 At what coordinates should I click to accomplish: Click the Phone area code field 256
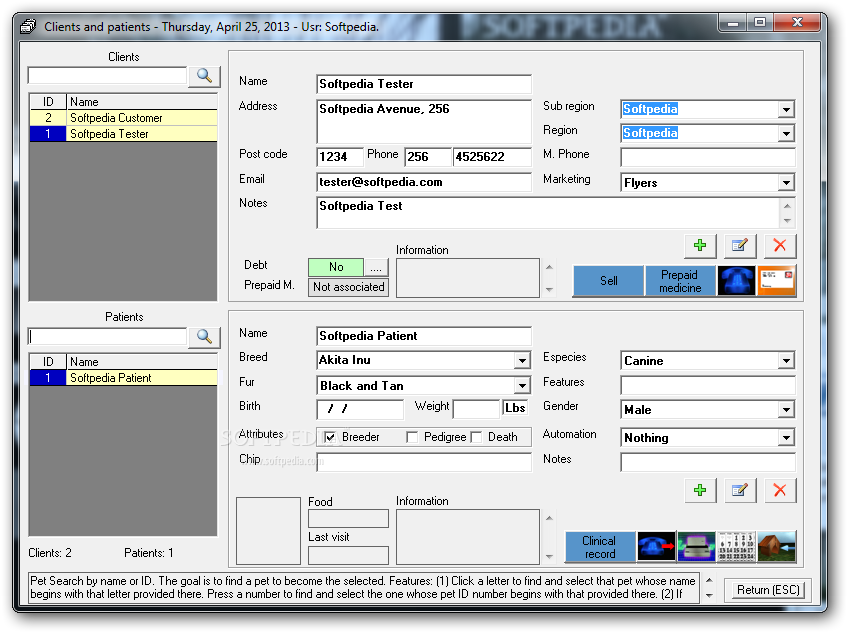427,157
